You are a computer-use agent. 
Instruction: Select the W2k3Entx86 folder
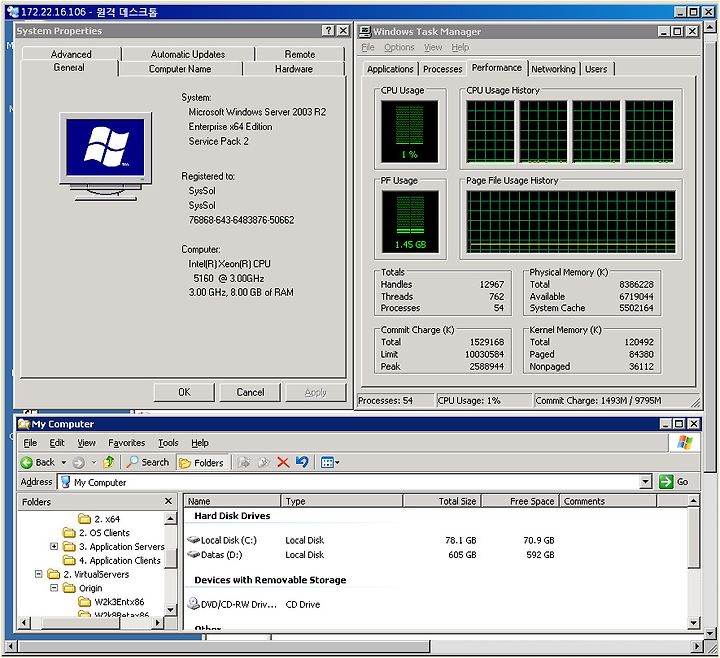(x=112, y=602)
